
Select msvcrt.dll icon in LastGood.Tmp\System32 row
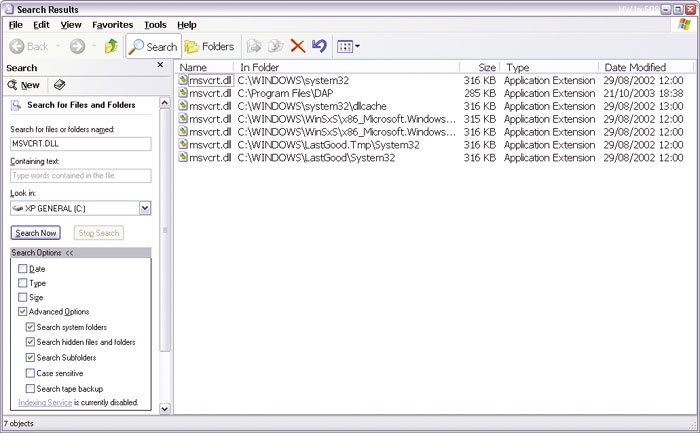[183, 145]
